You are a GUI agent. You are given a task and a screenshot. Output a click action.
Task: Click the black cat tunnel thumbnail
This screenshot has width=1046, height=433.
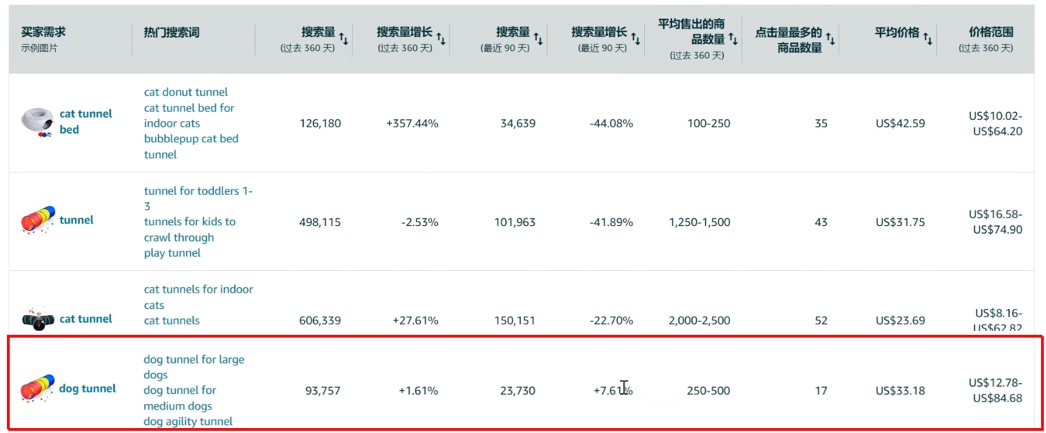(x=37, y=320)
